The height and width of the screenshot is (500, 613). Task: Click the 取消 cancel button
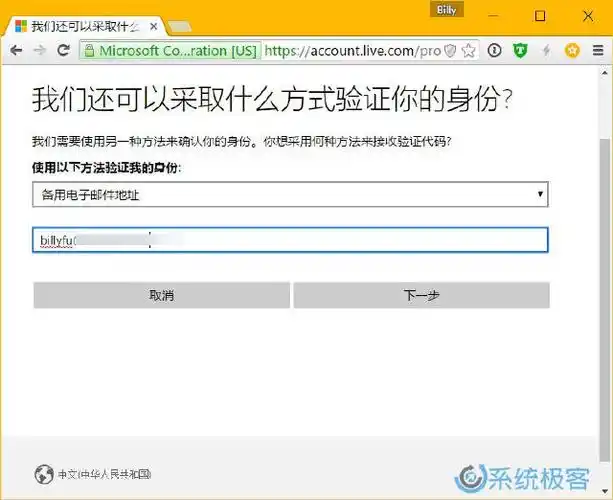(161, 295)
